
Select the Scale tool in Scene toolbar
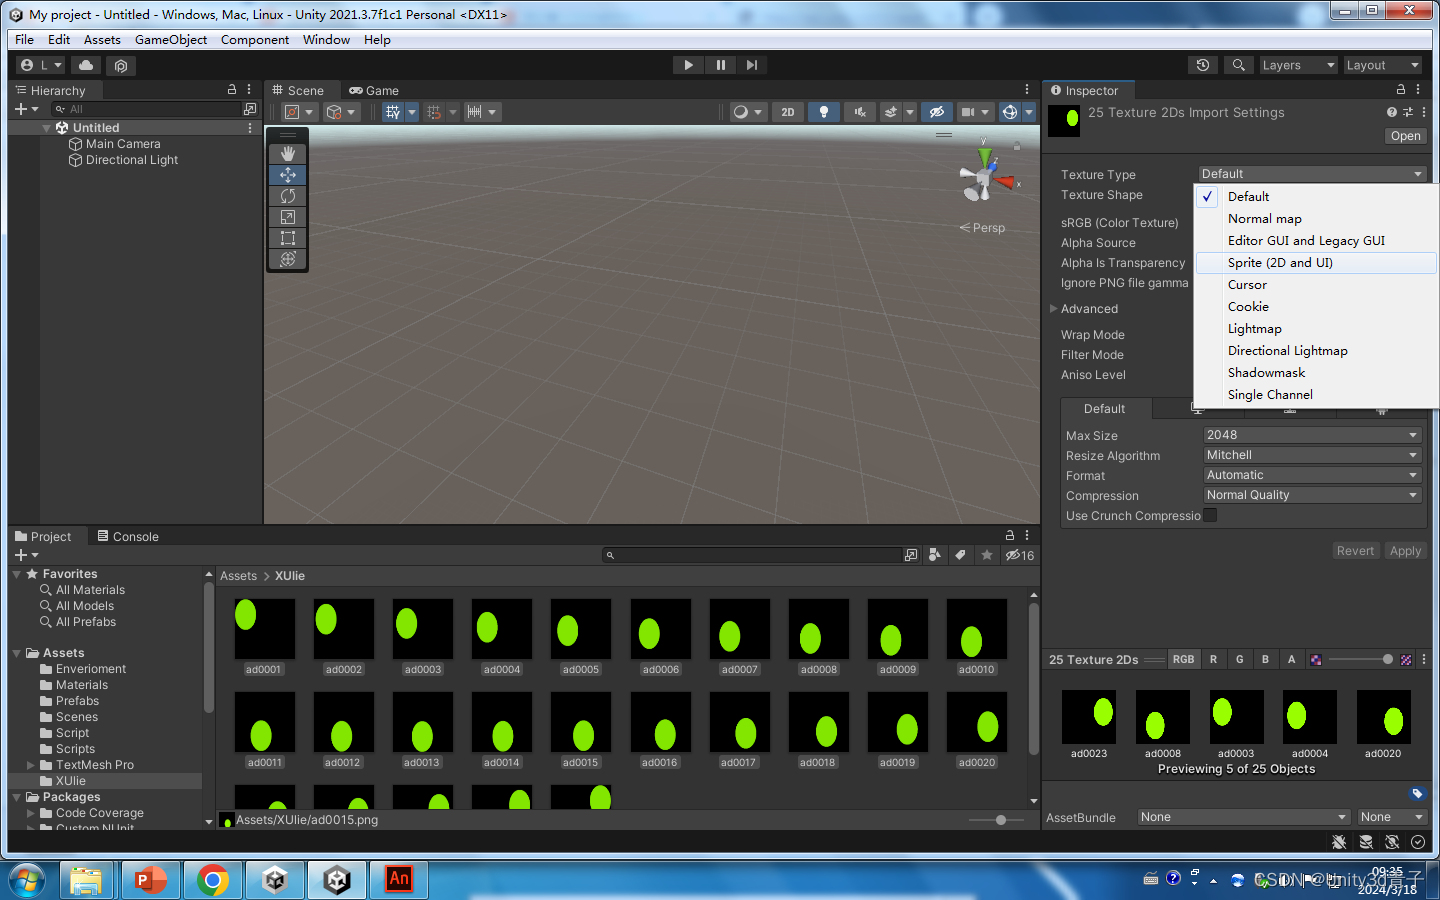[288, 217]
